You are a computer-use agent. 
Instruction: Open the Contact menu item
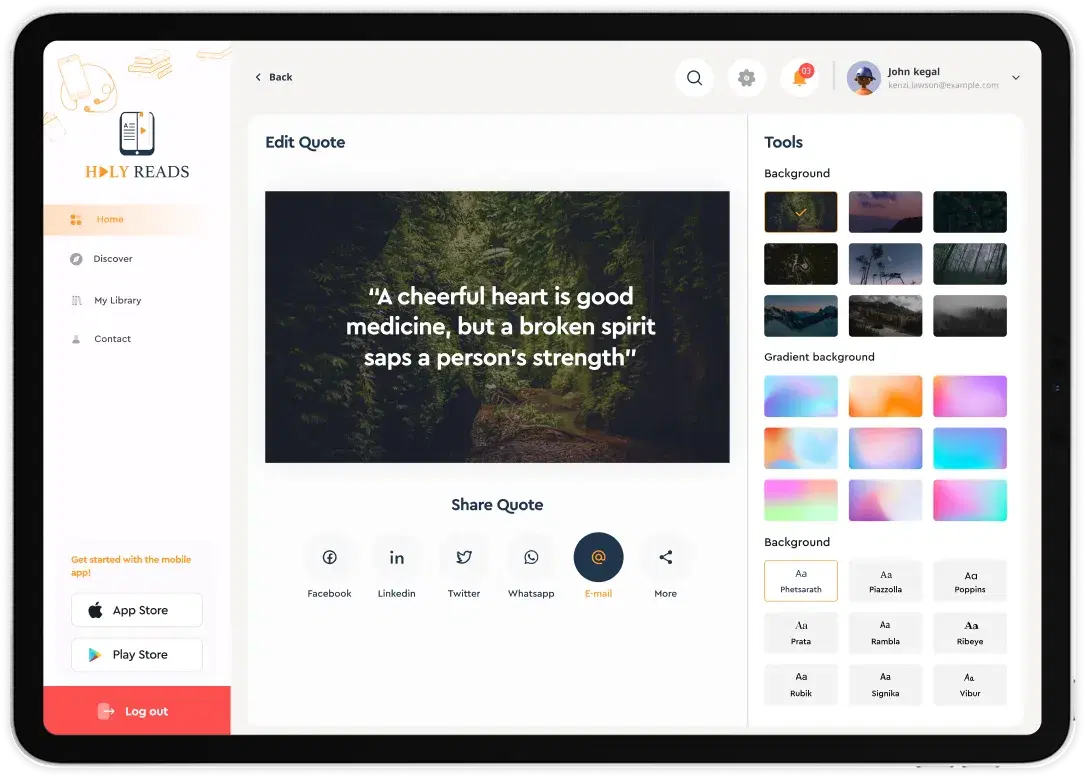click(x=101, y=339)
